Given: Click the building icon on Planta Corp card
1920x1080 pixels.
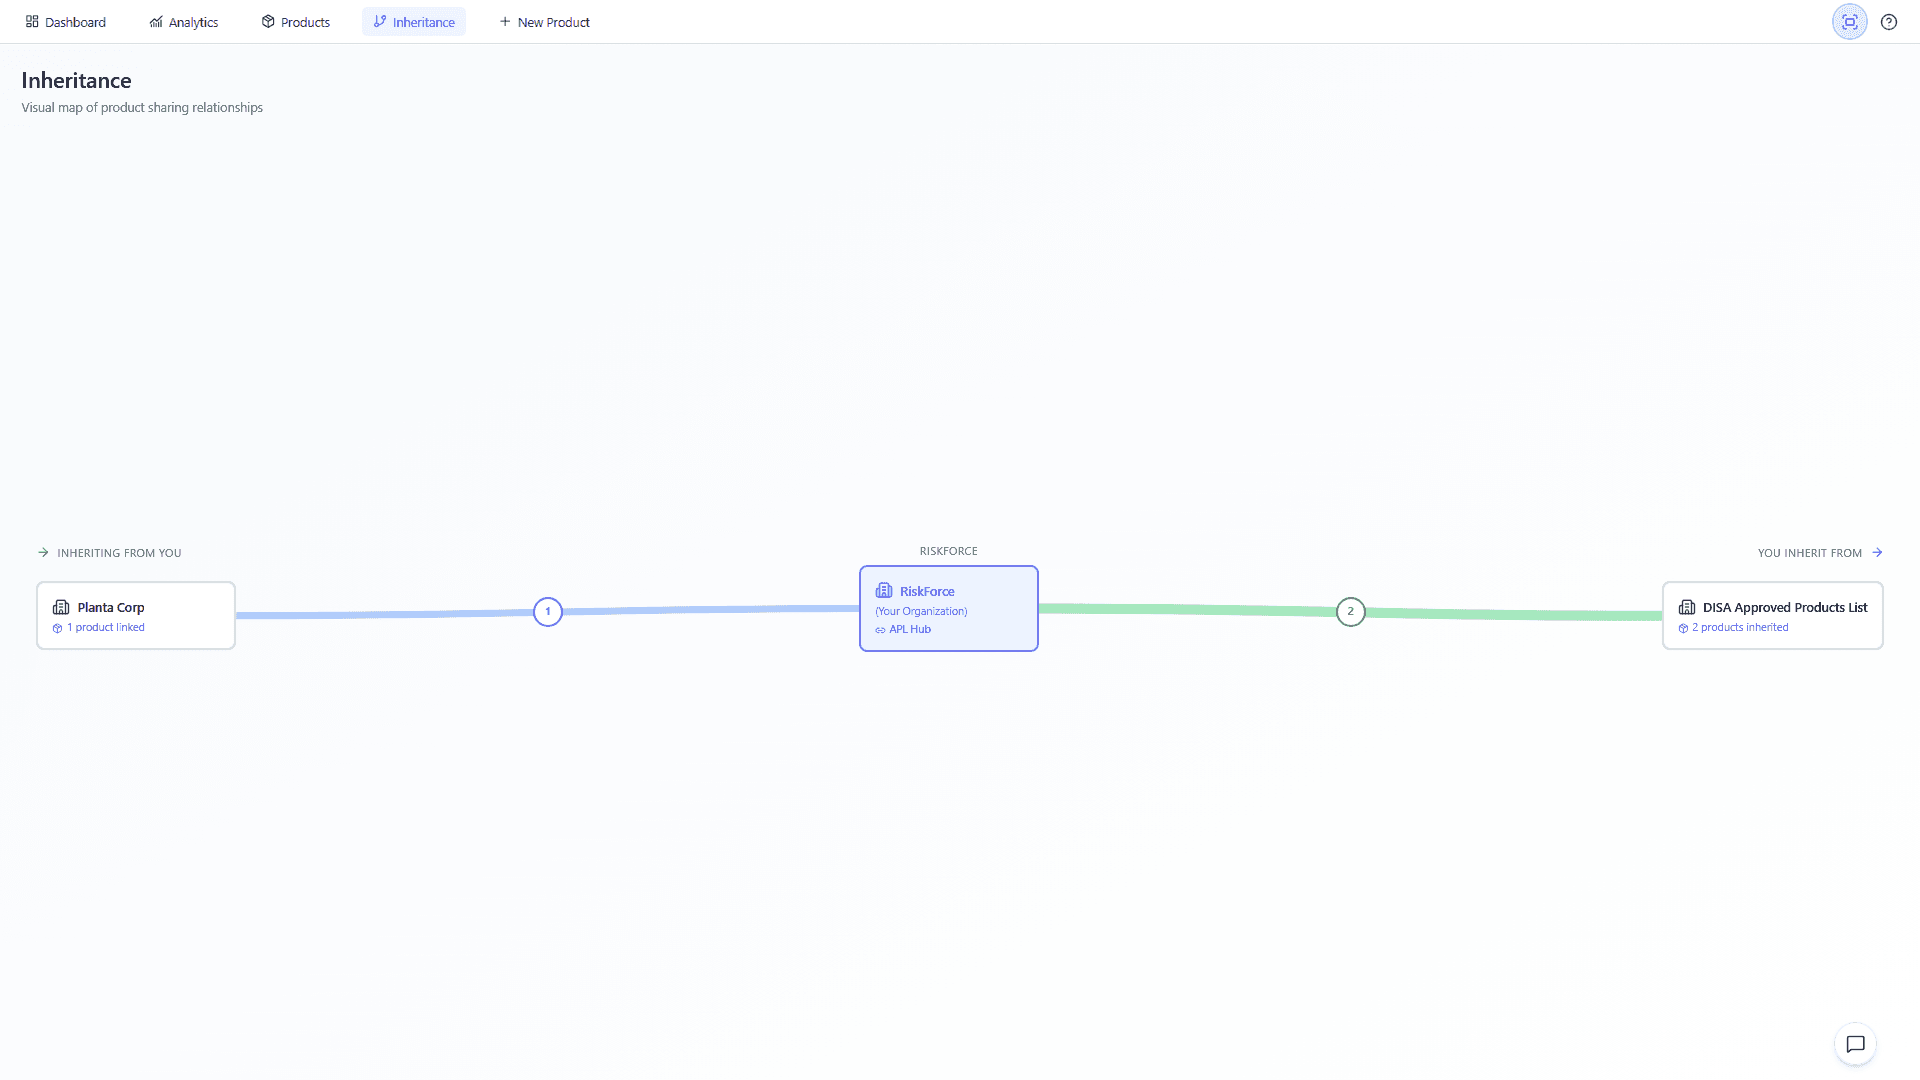Looking at the screenshot, I should coord(62,607).
